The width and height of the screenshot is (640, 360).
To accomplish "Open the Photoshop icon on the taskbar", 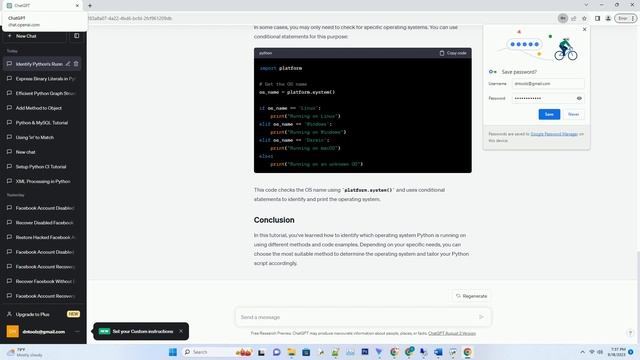I will point(364,352).
